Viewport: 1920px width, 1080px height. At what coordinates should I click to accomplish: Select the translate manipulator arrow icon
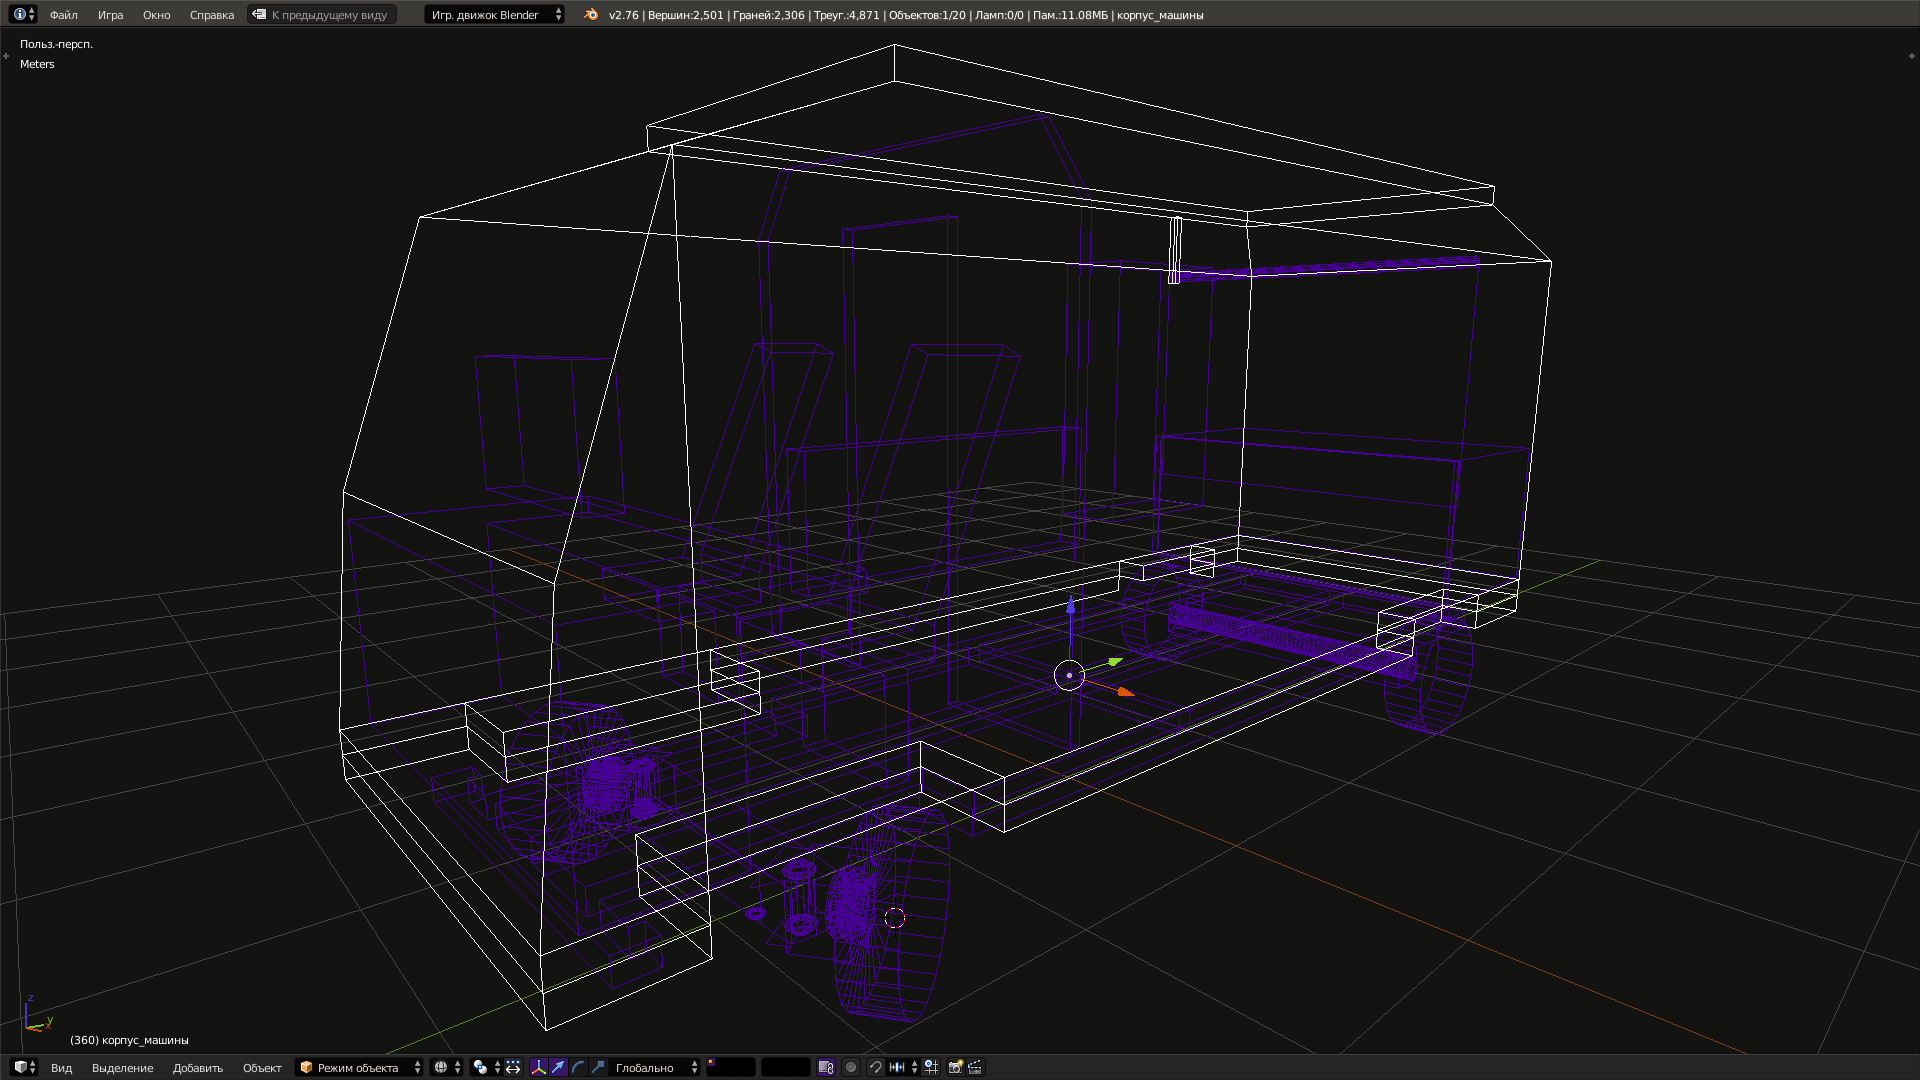(x=558, y=1067)
